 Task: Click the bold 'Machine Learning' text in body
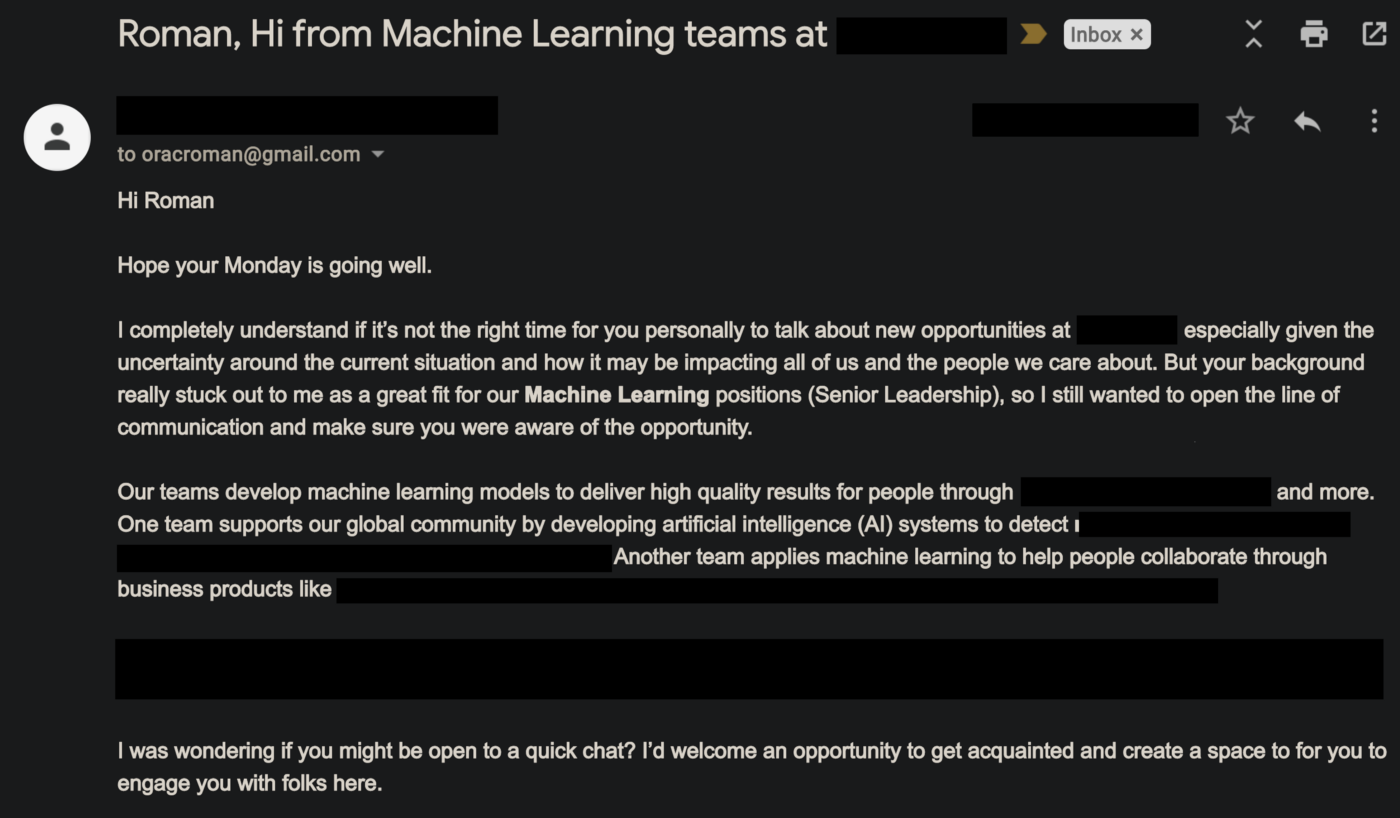(x=616, y=395)
